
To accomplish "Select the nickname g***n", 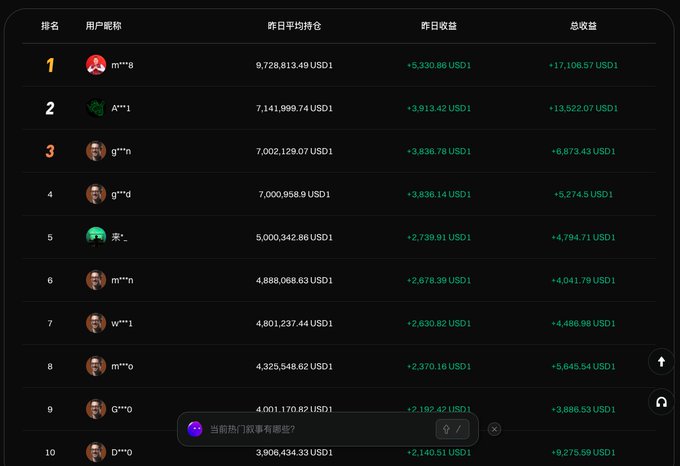I will pyautogui.click(x=121, y=151).
